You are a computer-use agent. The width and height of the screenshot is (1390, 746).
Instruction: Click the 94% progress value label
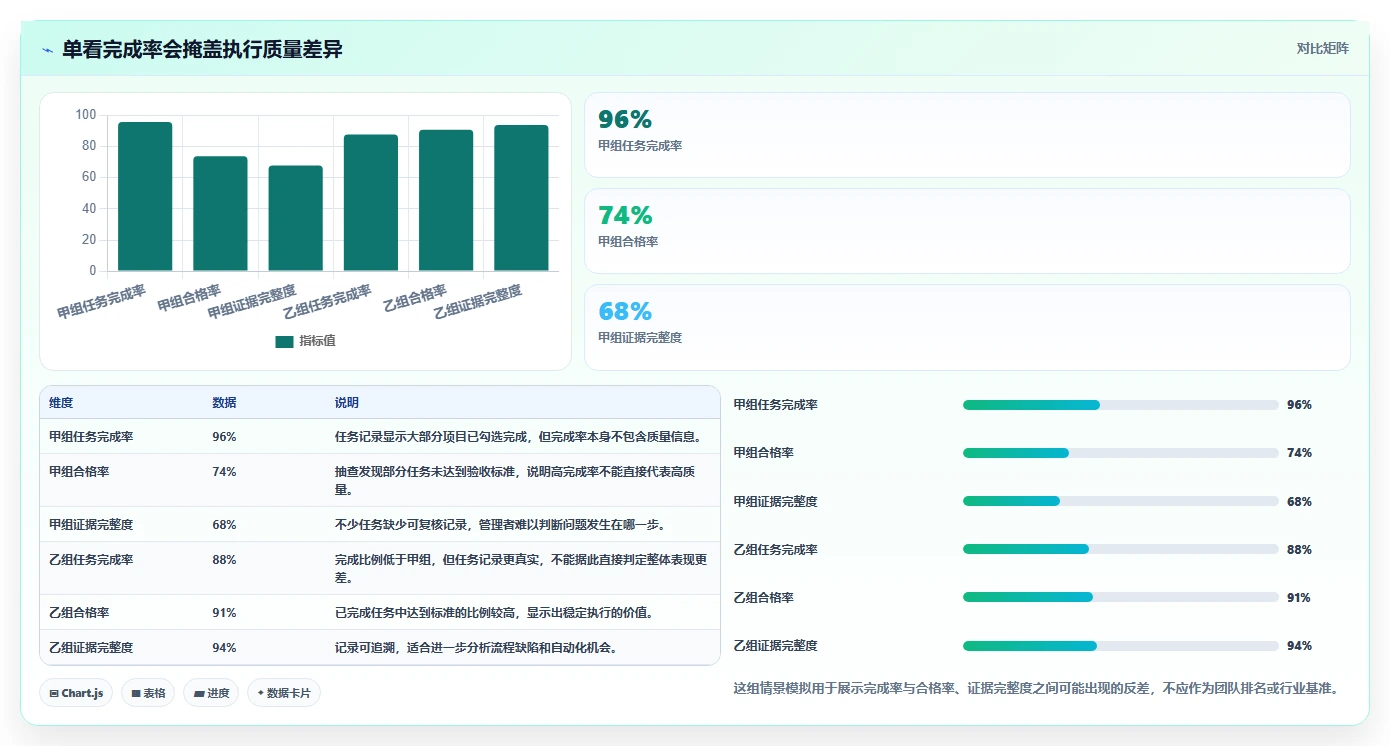1299,646
